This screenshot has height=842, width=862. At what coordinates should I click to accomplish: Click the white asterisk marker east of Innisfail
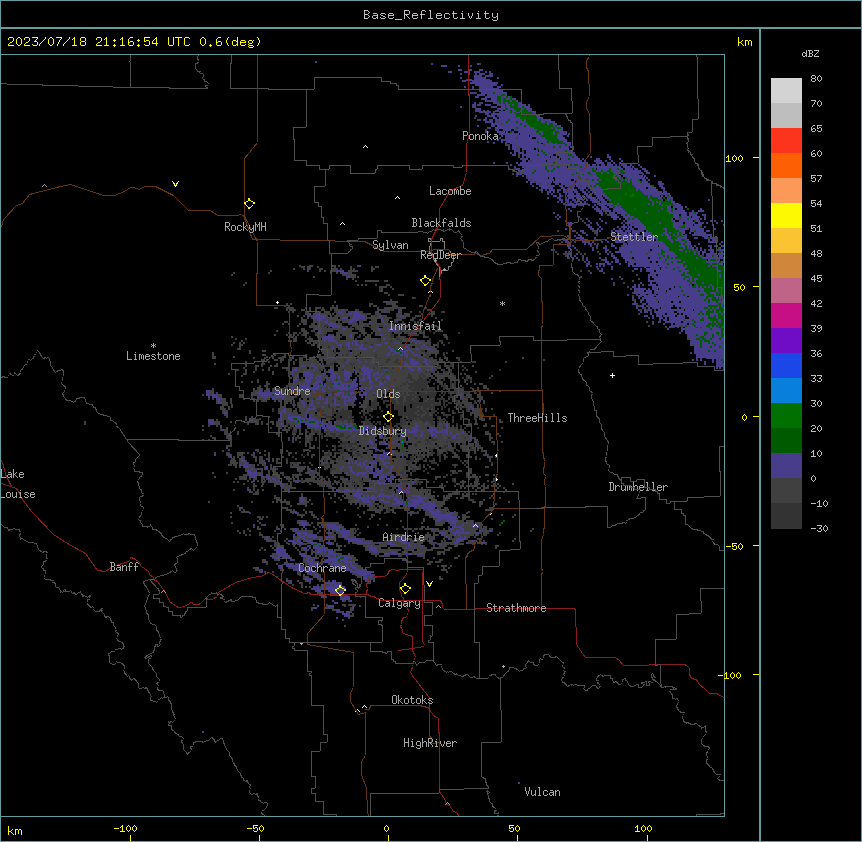coord(502,303)
